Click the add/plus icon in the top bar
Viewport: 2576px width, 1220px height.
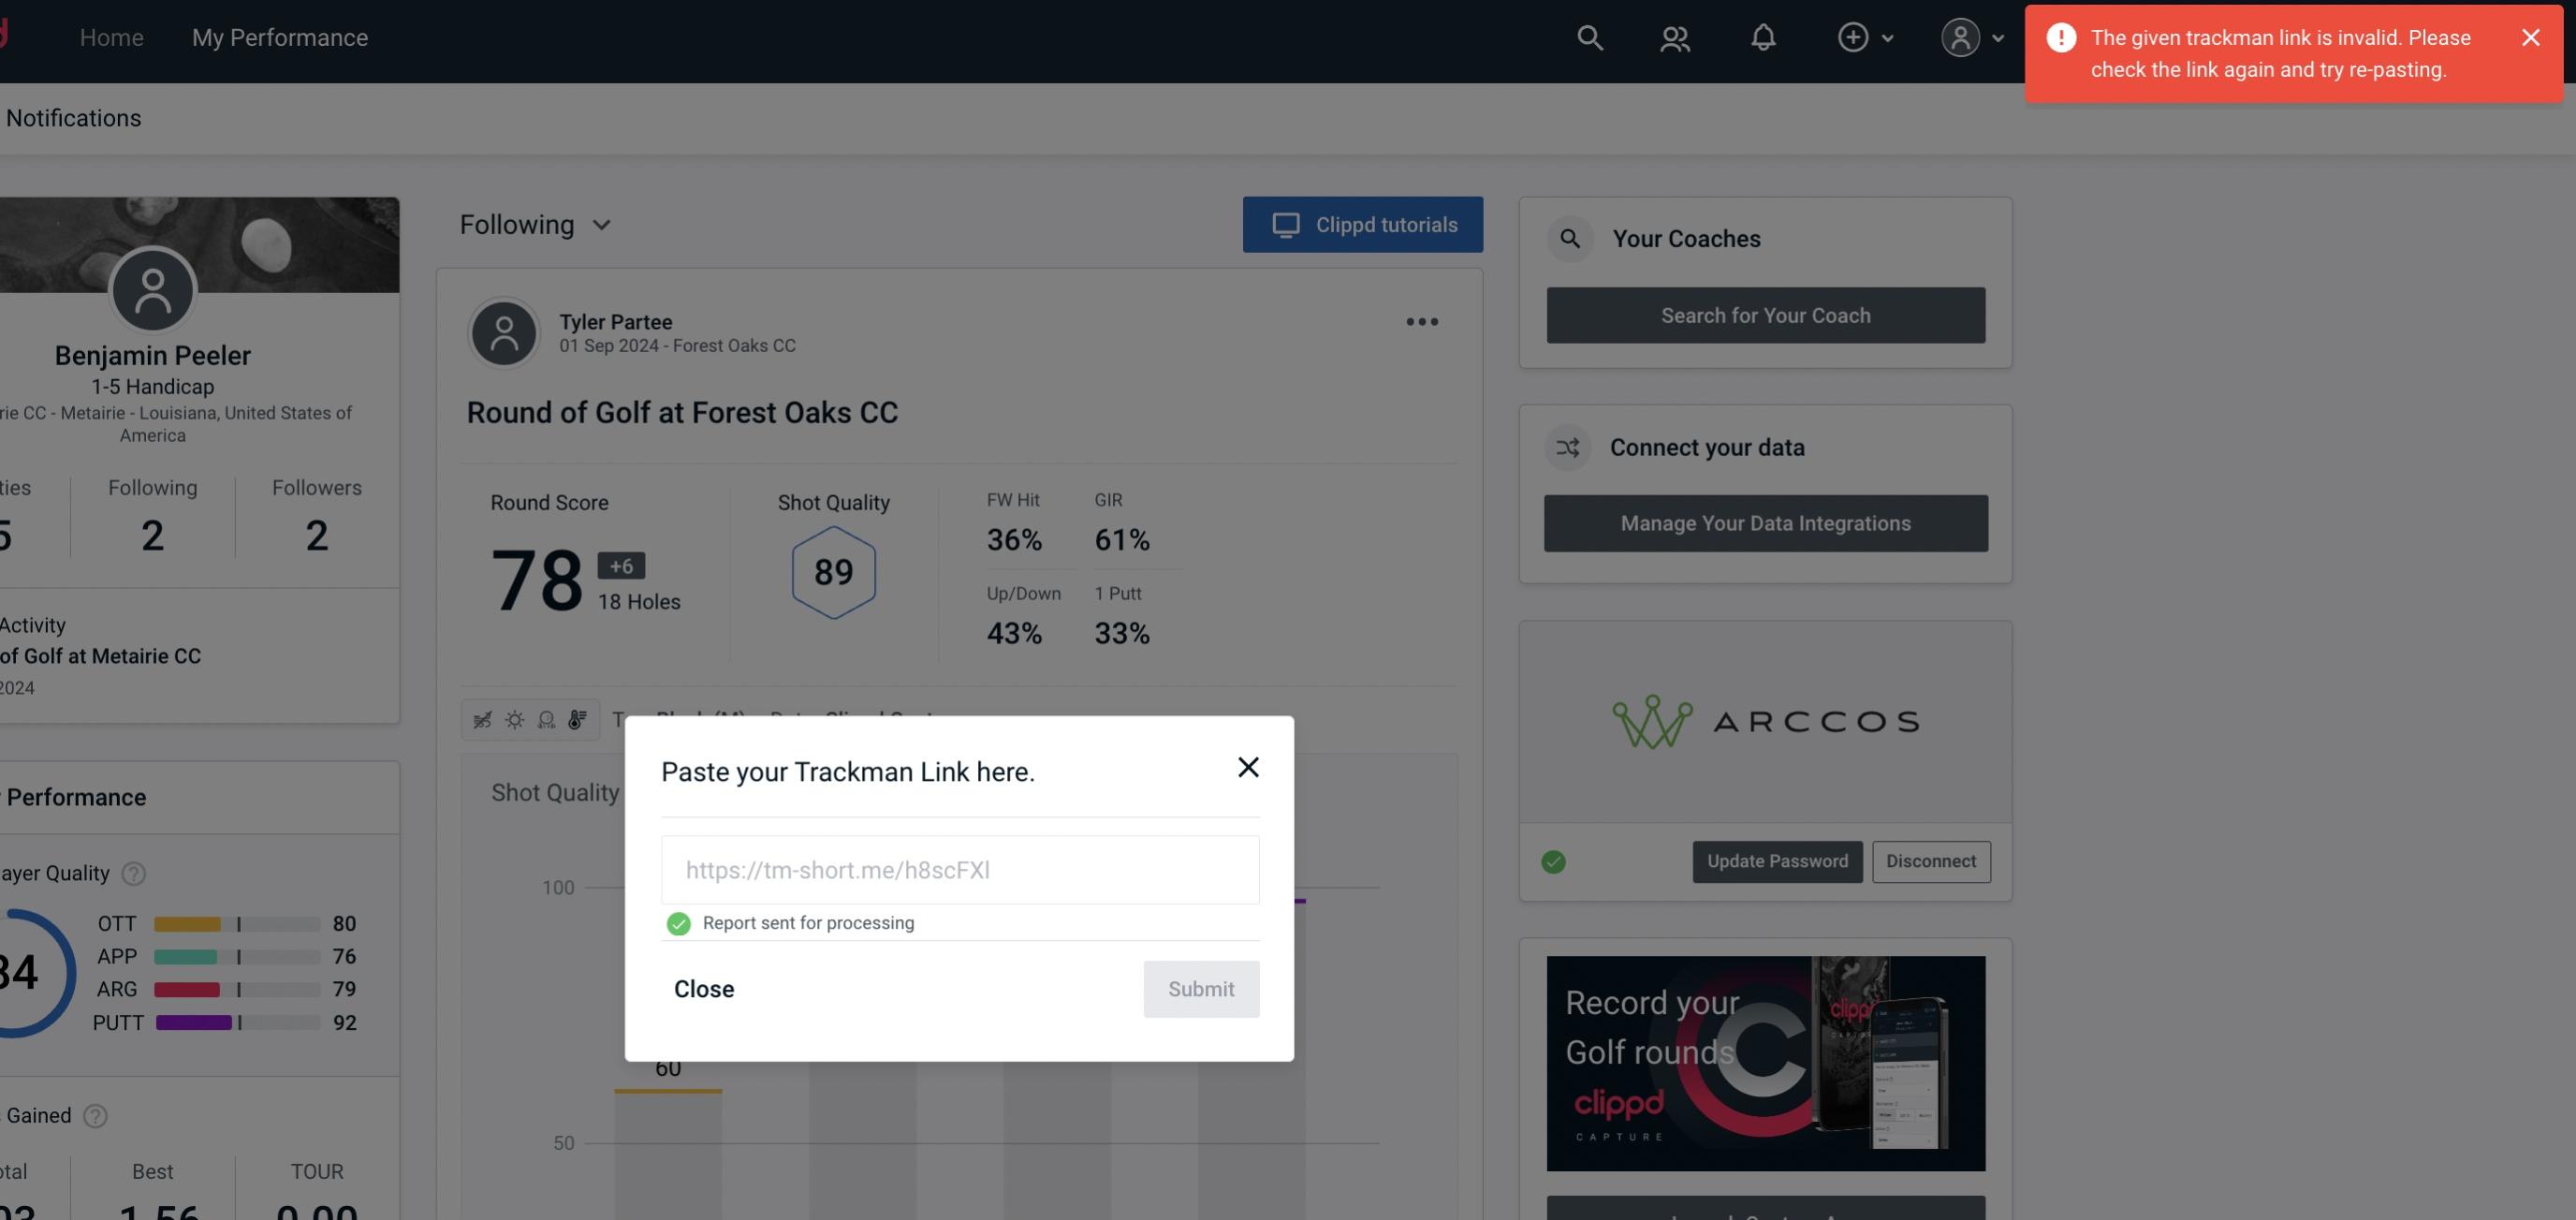click(1853, 37)
